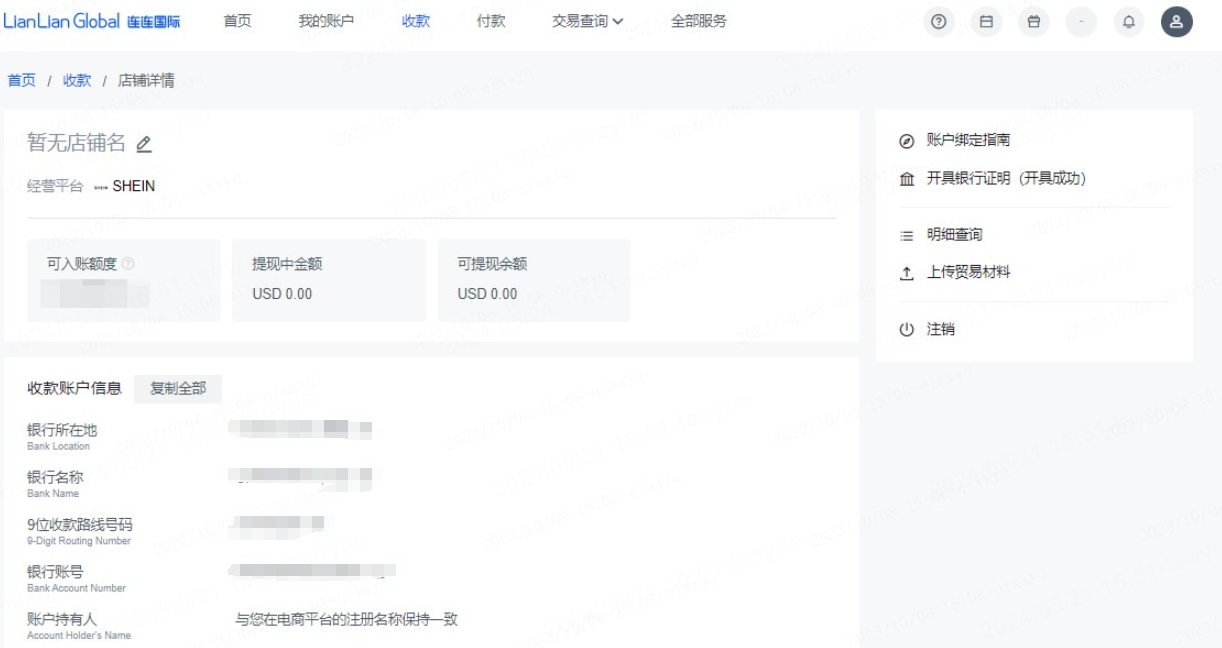Click the 可入账额度 card label
Viewport: 1222px width, 648px height.
coord(82,264)
